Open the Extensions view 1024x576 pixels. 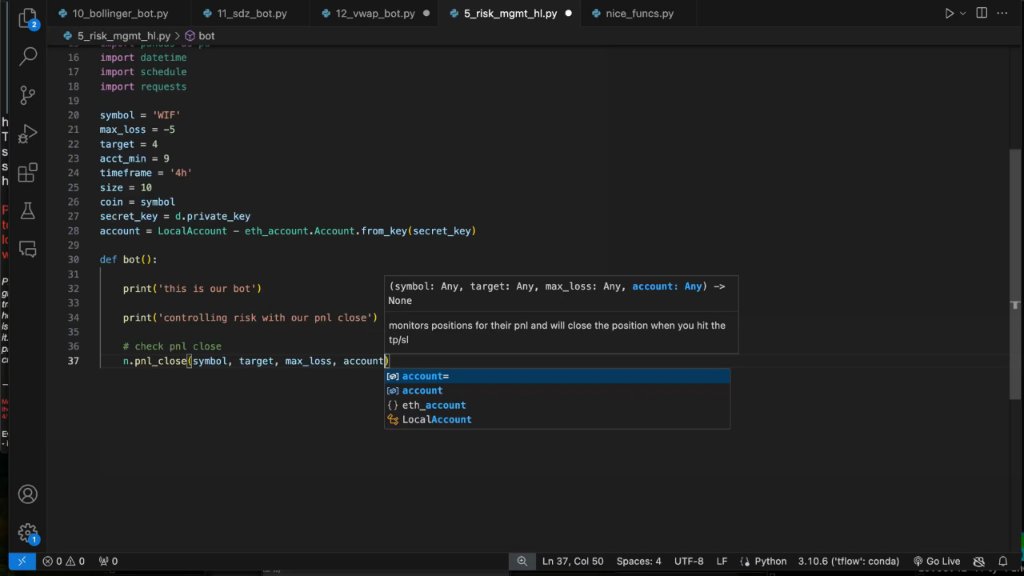(27, 172)
